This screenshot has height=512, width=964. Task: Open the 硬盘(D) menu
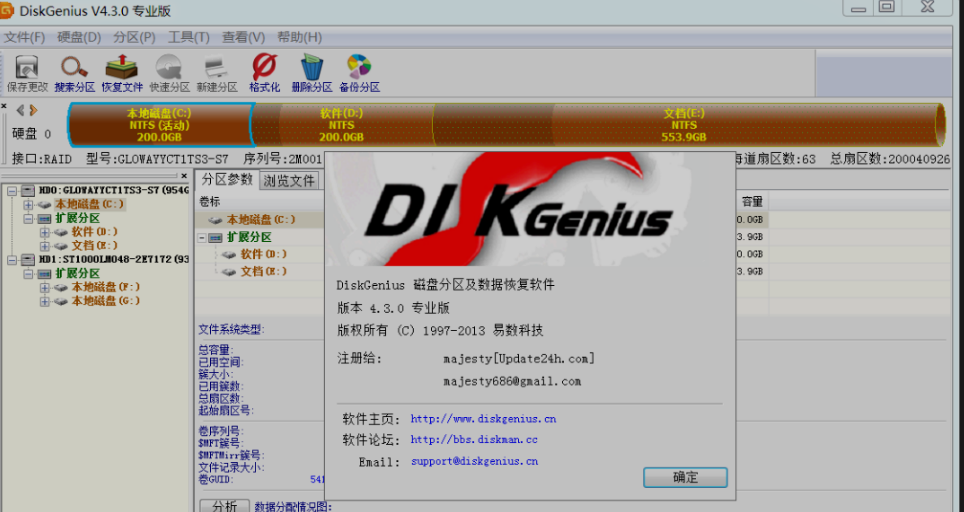coord(79,37)
